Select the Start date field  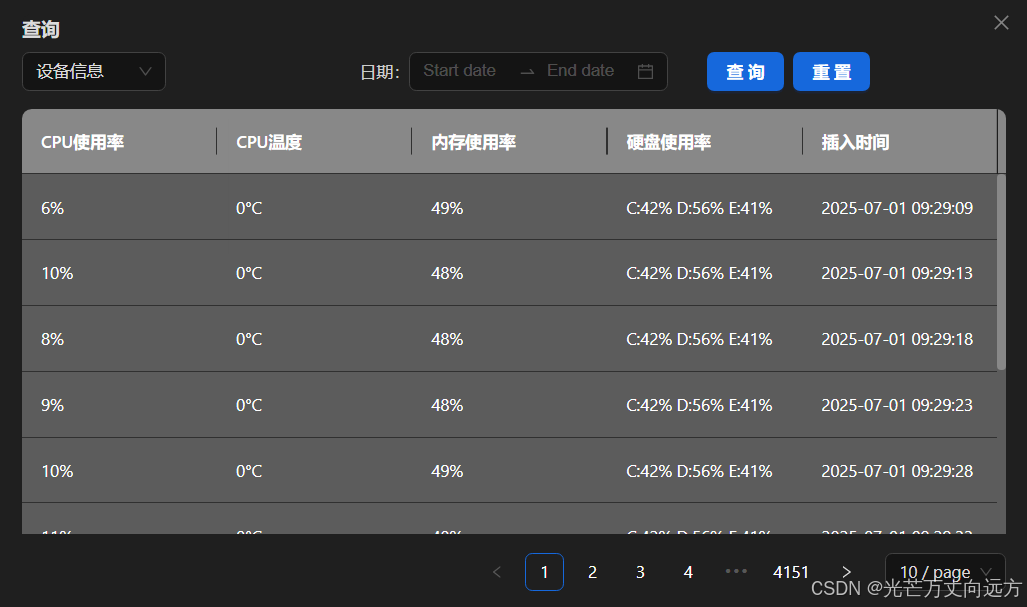point(460,71)
